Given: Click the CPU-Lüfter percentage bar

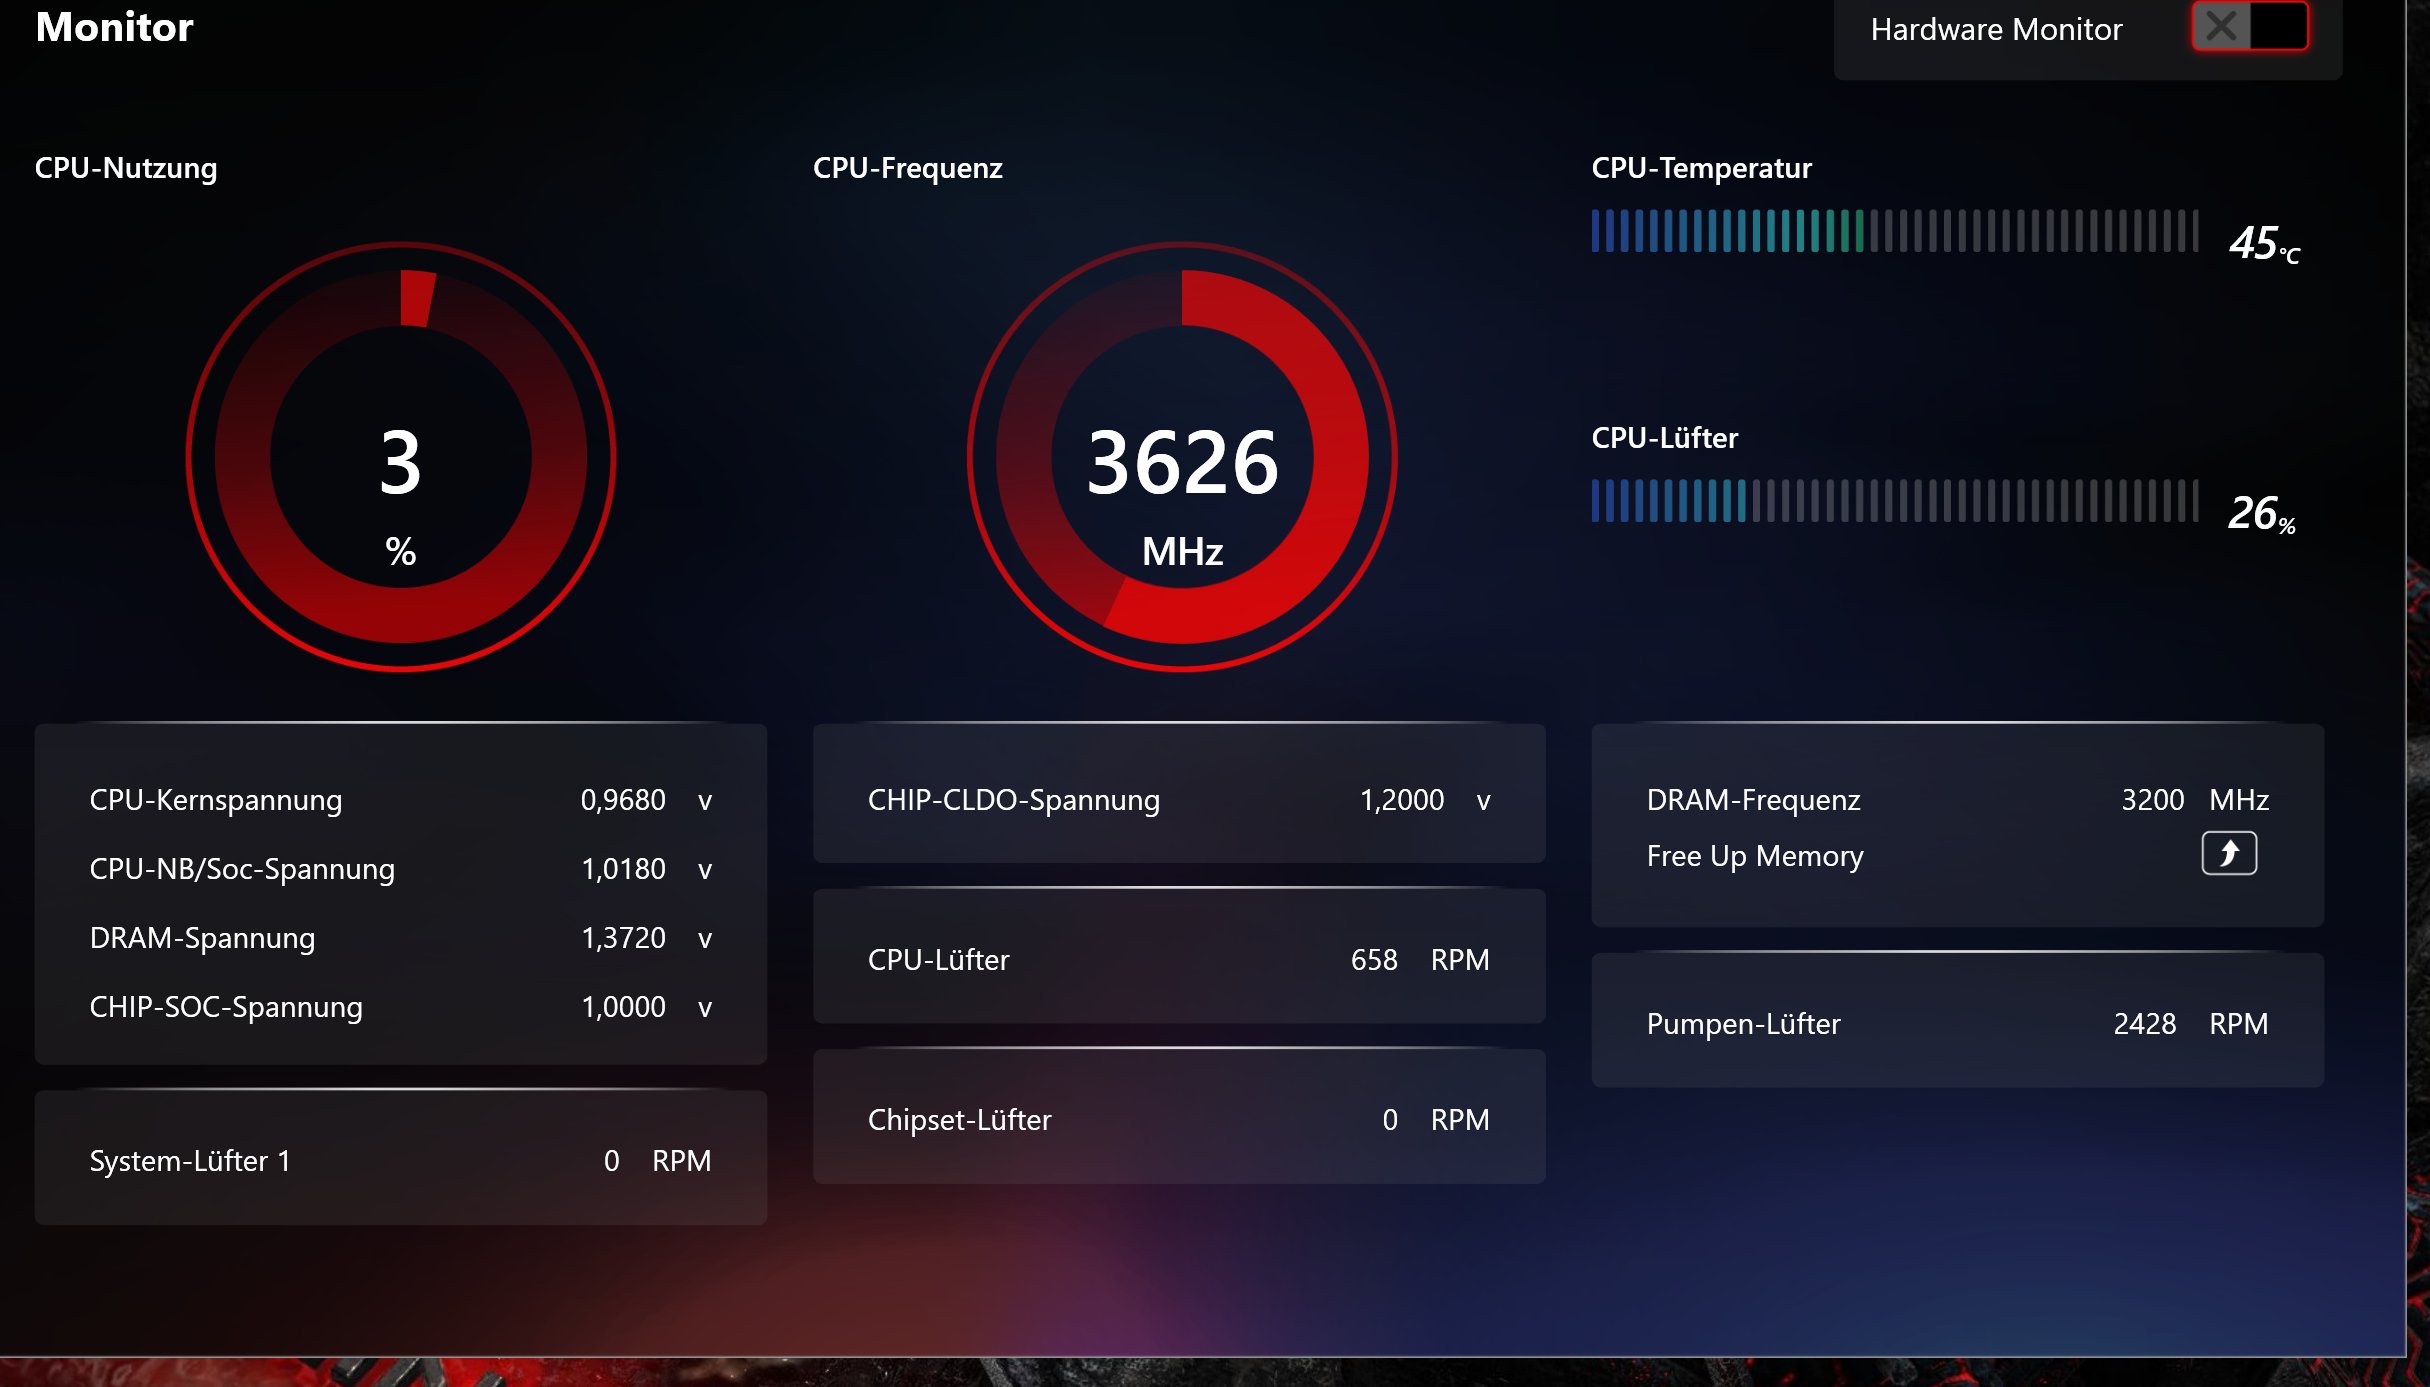Looking at the screenshot, I should [1894, 501].
